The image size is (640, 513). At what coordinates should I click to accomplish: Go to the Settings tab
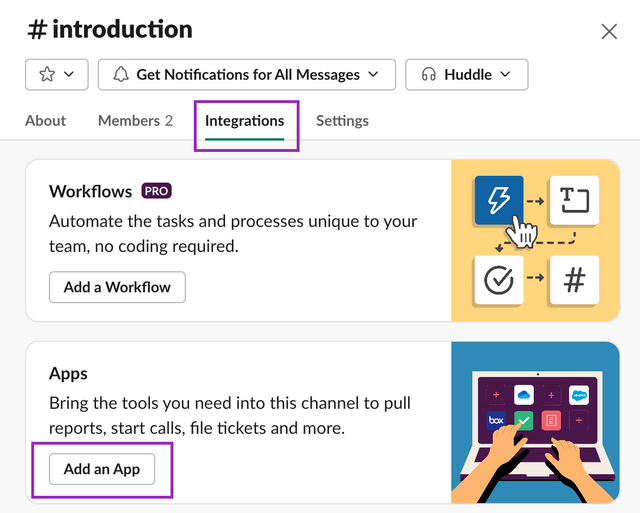coord(342,121)
